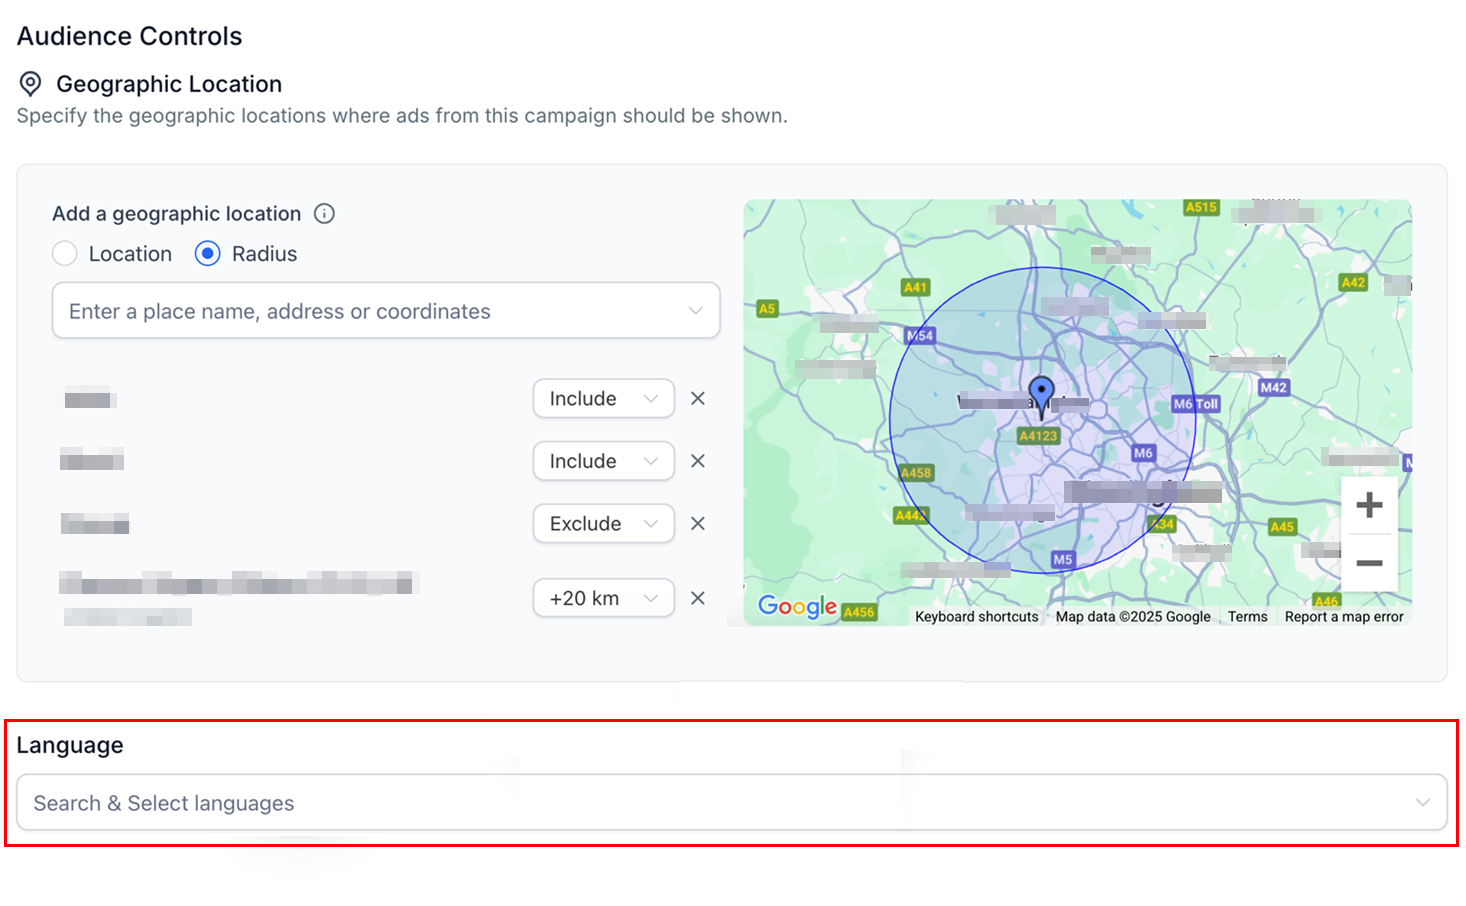The height and width of the screenshot is (906, 1466).
Task: Zoom out on the map
Action: 1369,563
